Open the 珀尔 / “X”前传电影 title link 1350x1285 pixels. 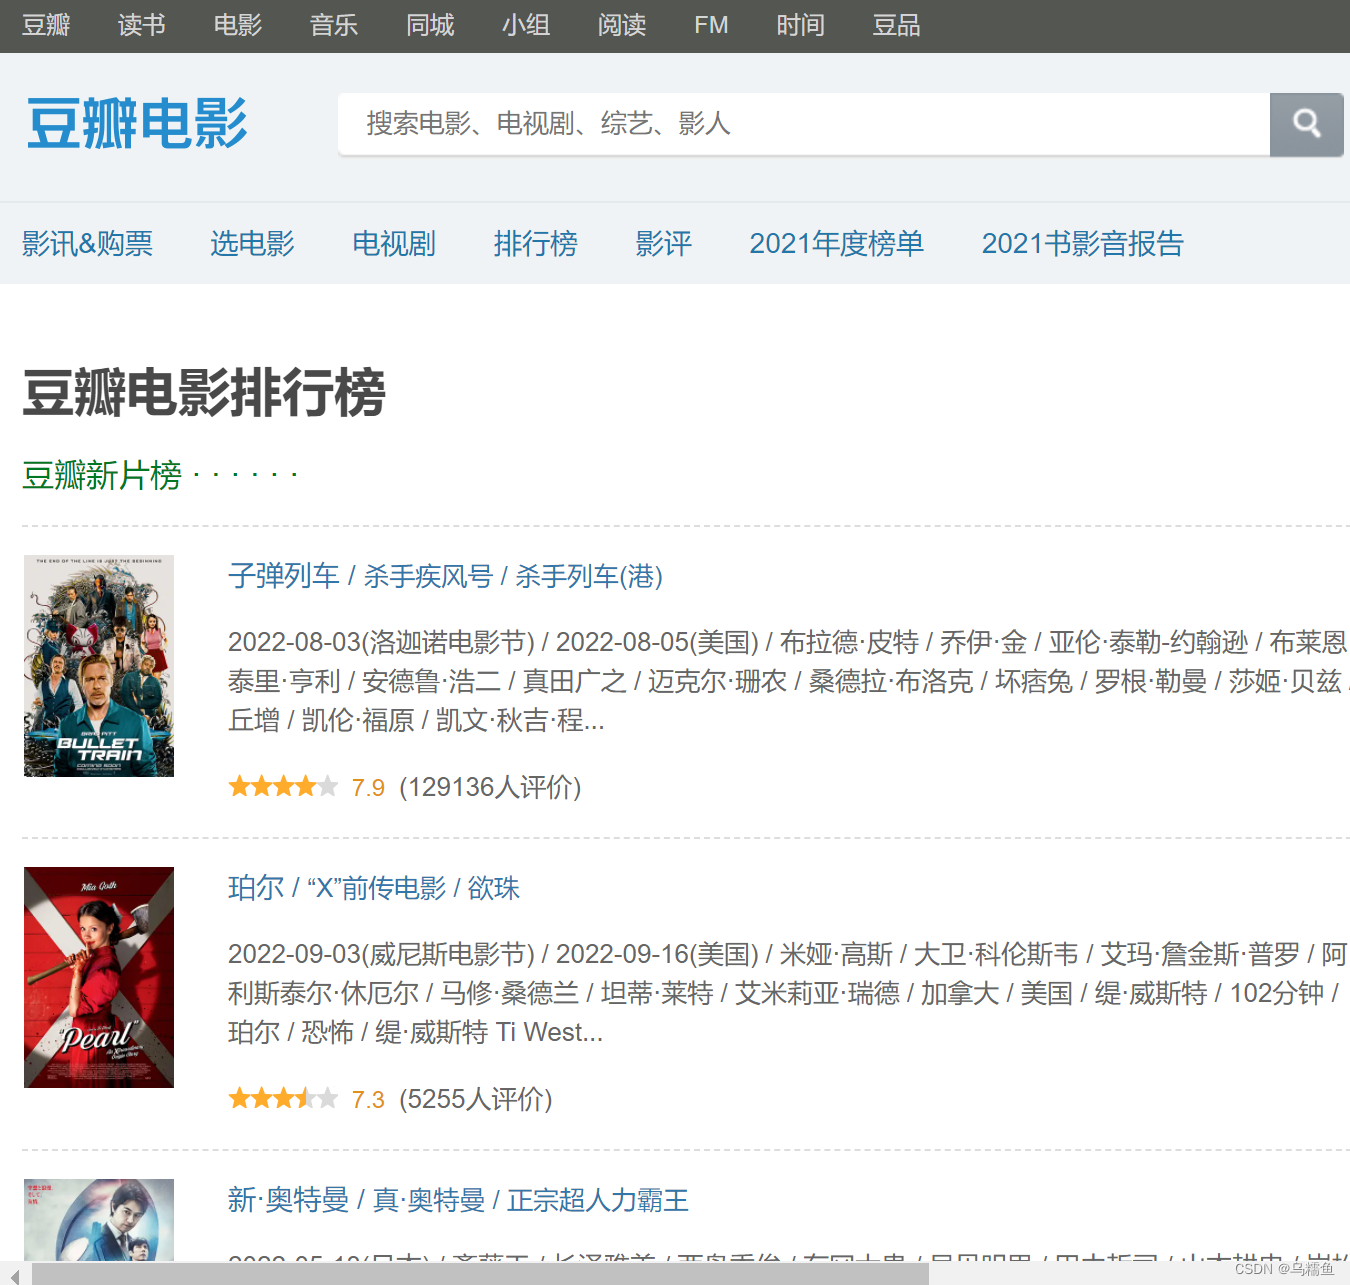click(374, 888)
